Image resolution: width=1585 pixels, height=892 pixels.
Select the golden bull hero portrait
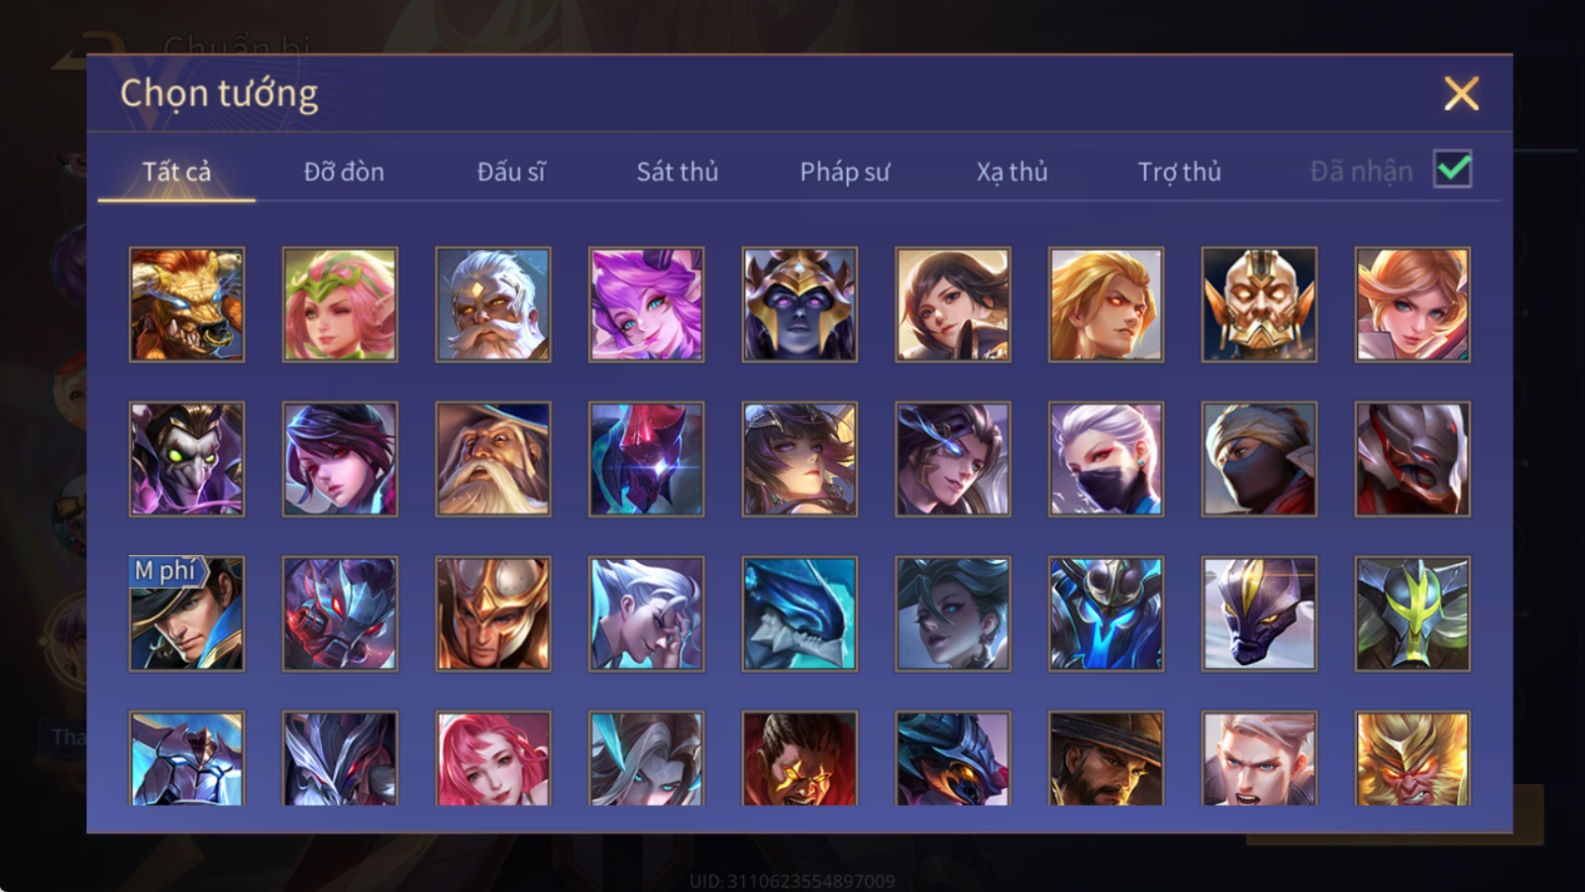(187, 305)
